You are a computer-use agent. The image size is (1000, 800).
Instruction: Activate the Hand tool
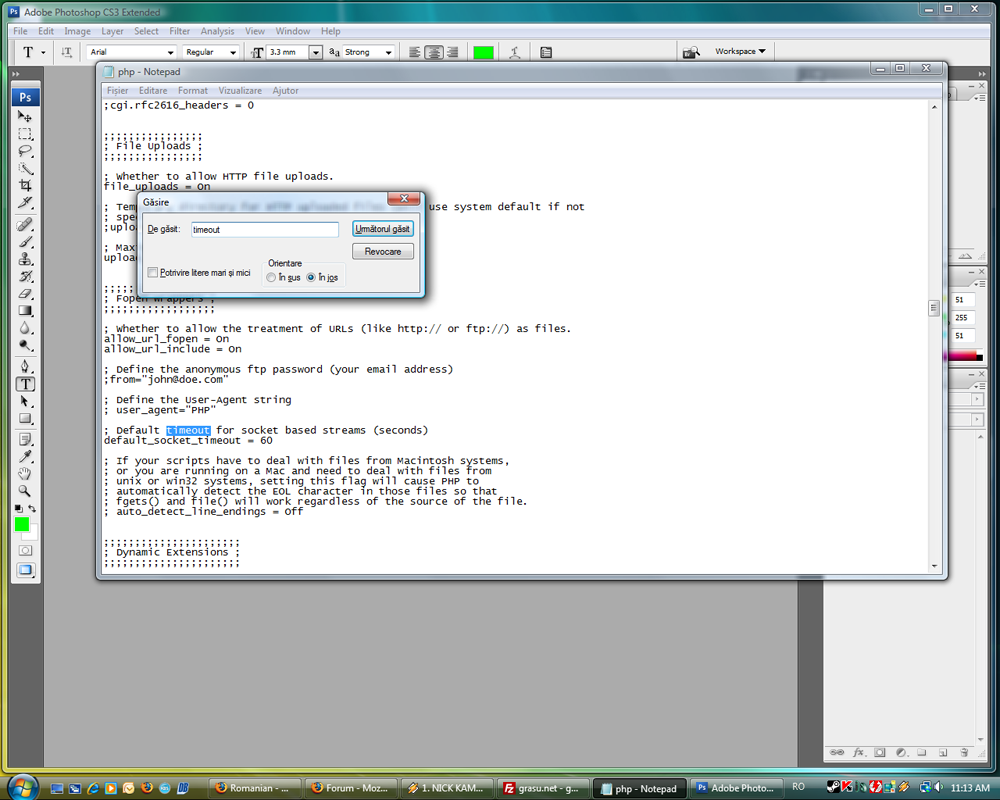(x=25, y=473)
